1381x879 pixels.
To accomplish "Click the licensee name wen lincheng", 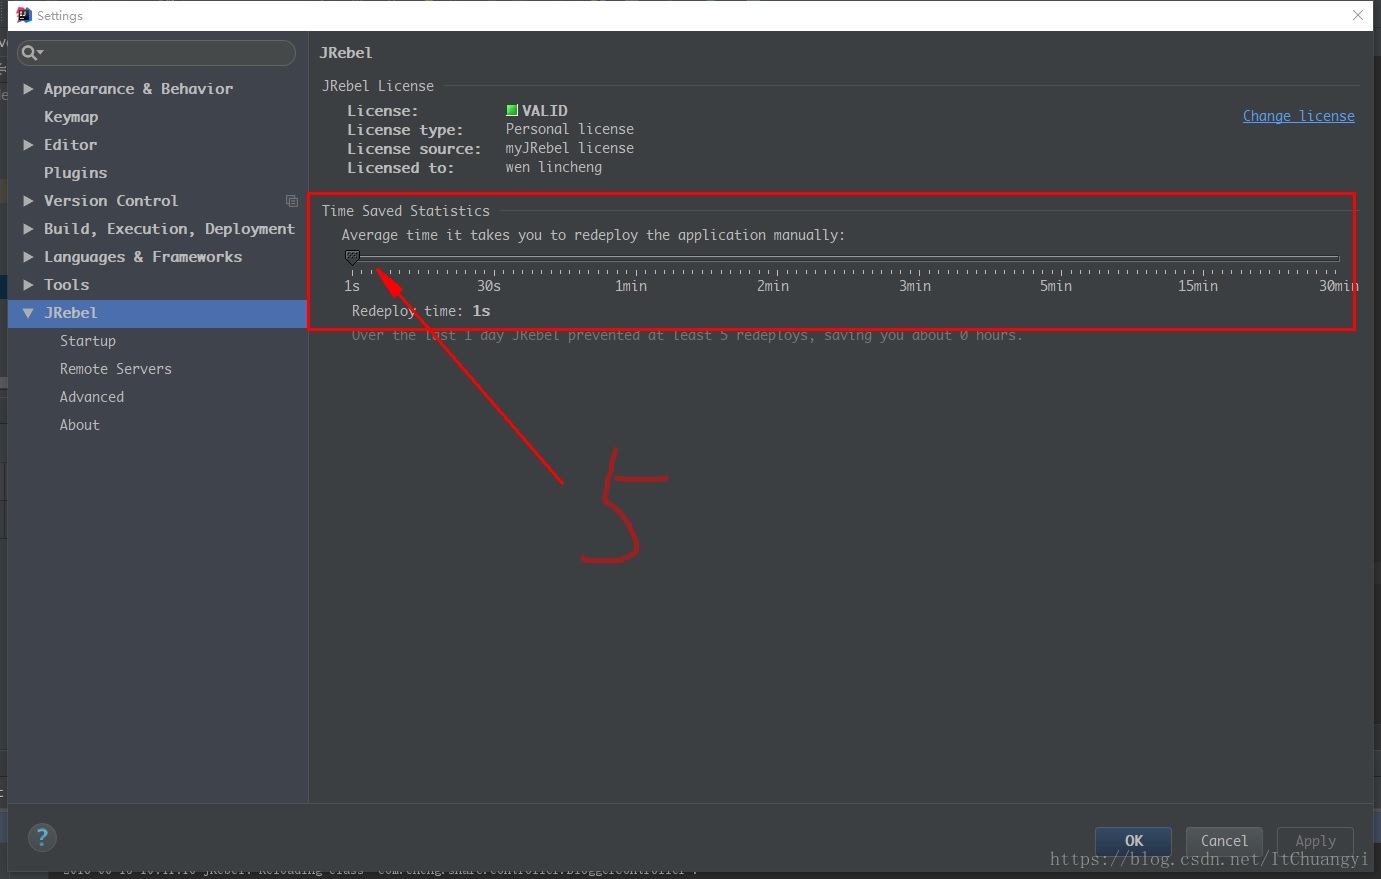I will (x=553, y=167).
